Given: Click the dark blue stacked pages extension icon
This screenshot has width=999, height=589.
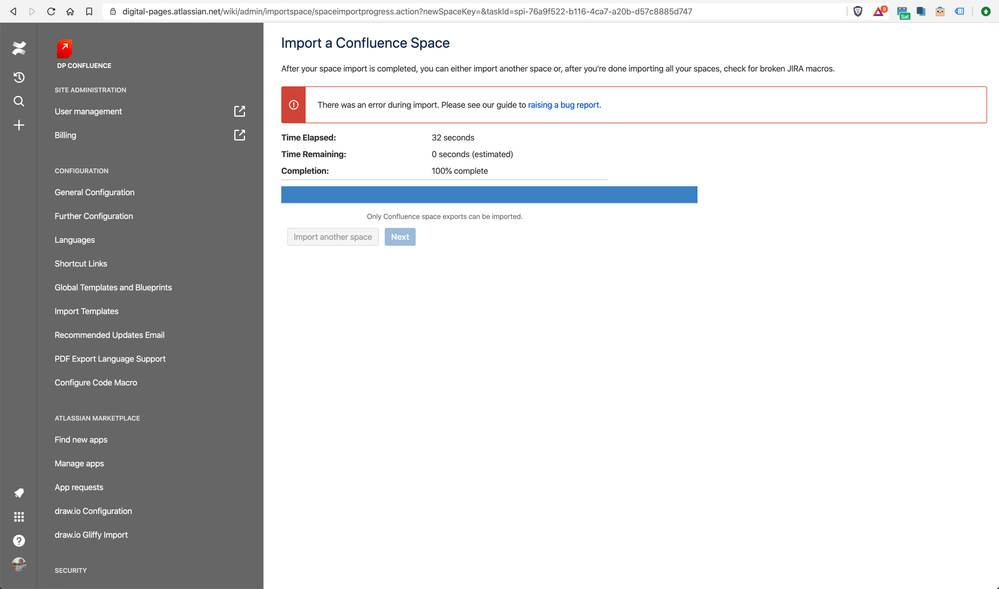Looking at the screenshot, I should click(x=921, y=11).
